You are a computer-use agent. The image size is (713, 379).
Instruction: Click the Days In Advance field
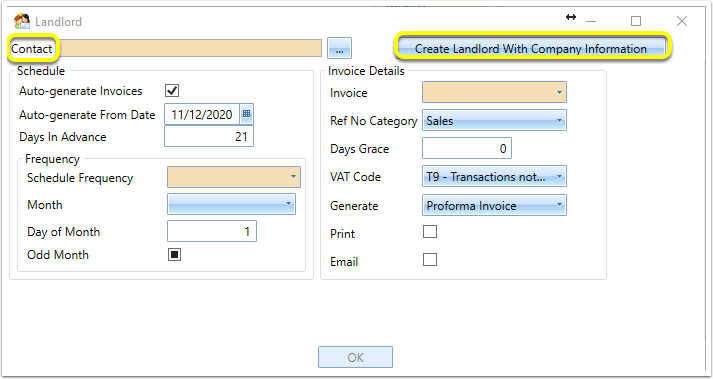click(x=209, y=136)
